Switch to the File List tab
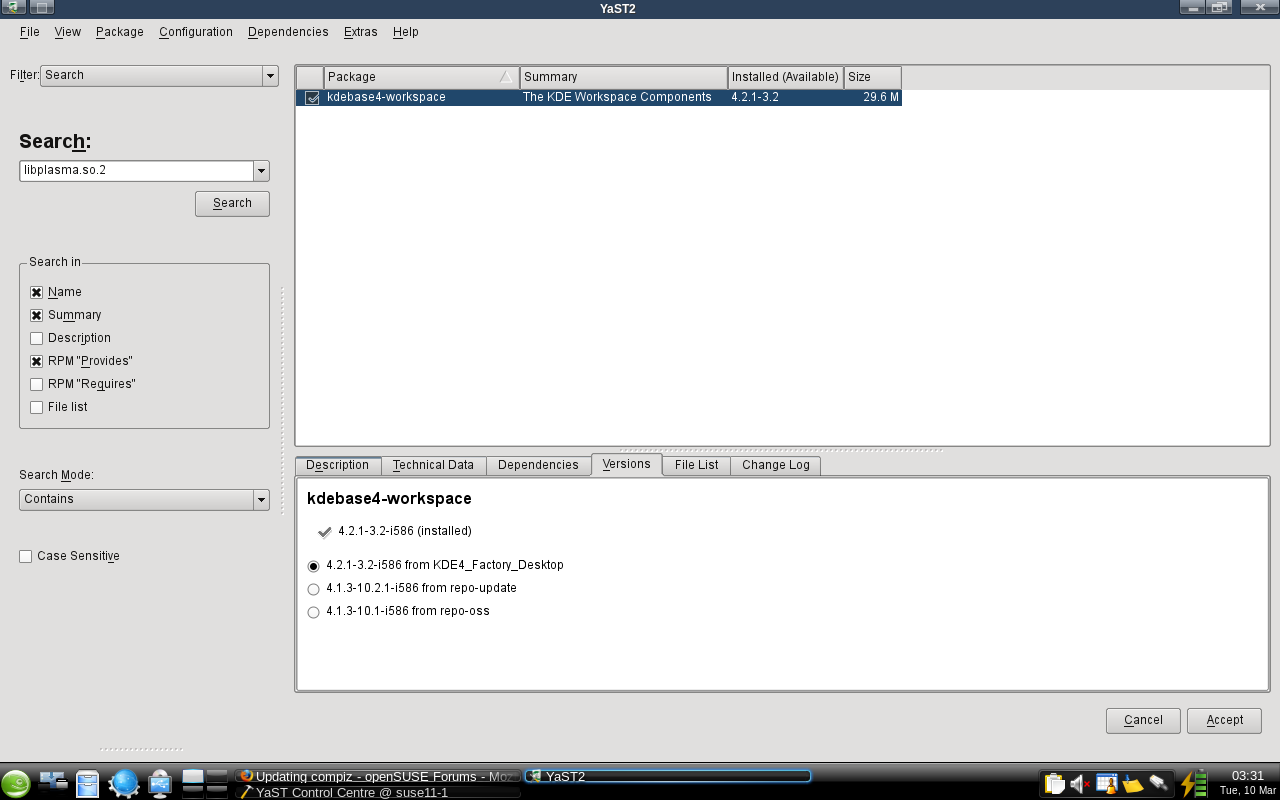 point(697,465)
